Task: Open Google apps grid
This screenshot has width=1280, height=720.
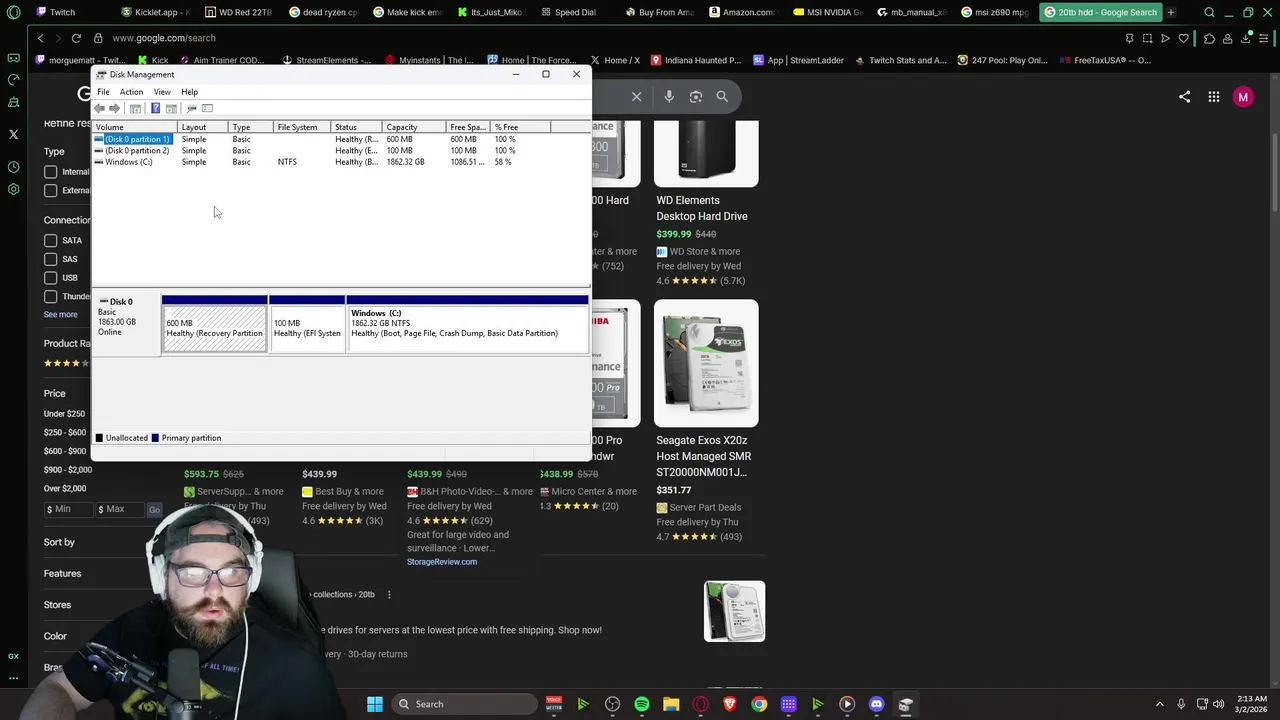Action: [x=1214, y=97]
